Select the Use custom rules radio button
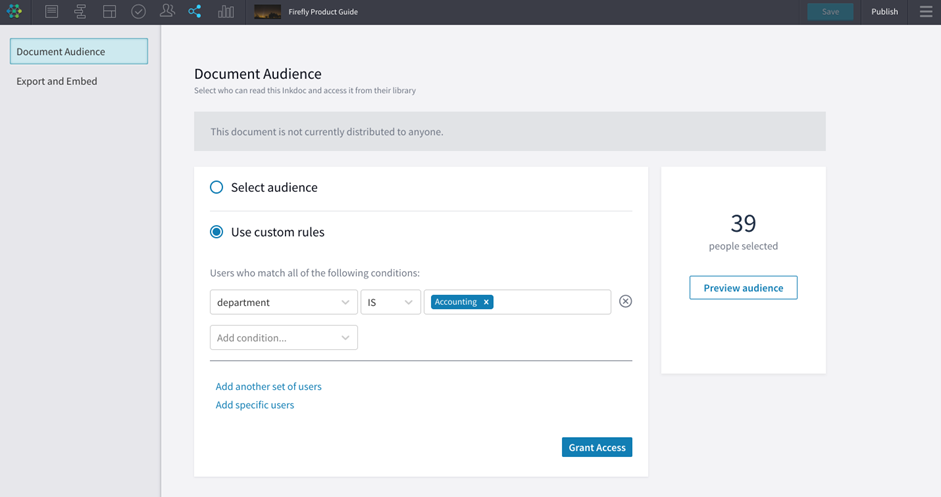This screenshot has height=497, width=941. tap(217, 232)
